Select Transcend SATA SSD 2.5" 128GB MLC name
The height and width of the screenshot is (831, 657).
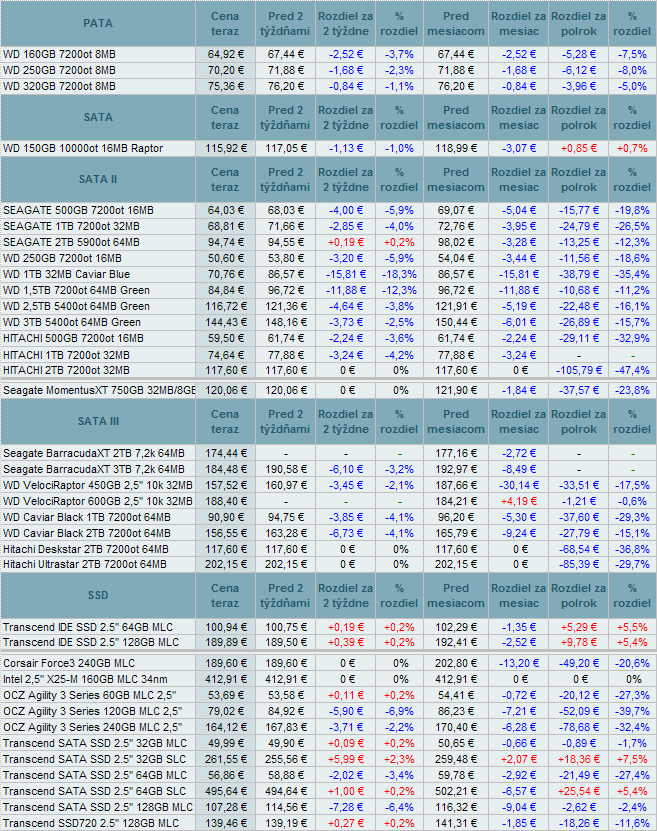click(x=98, y=807)
